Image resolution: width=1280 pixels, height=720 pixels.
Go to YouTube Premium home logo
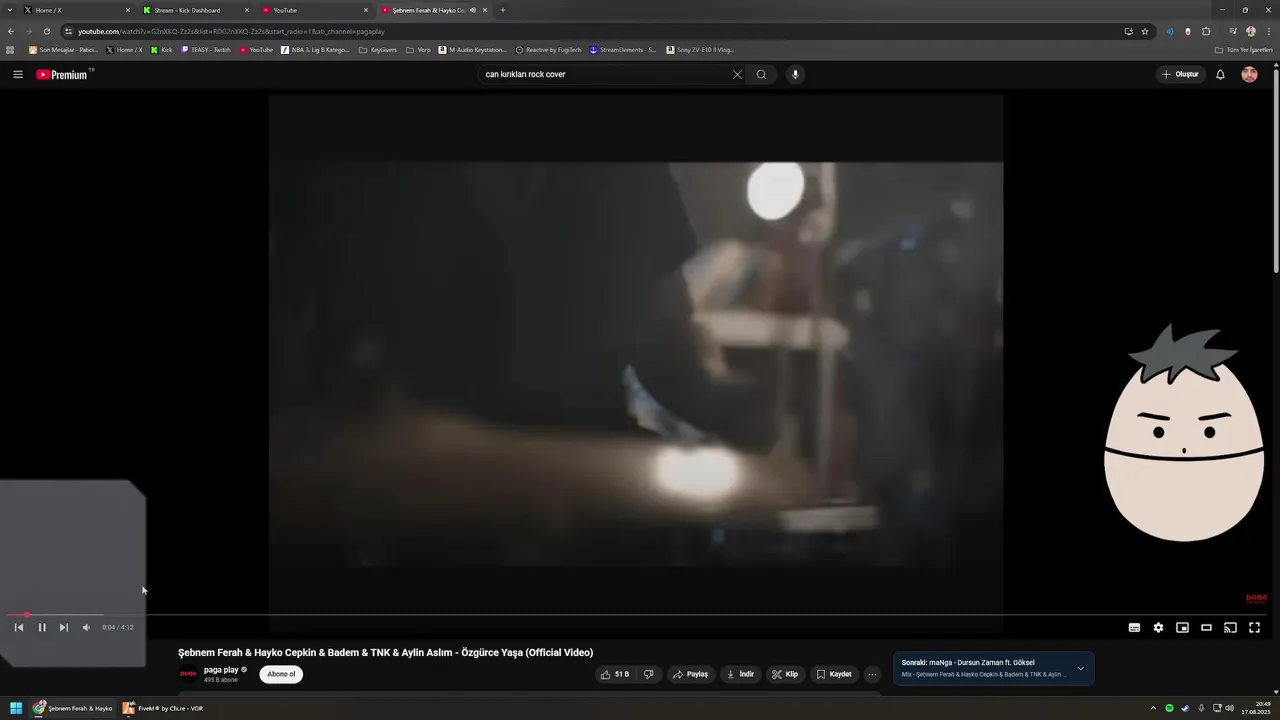64,74
